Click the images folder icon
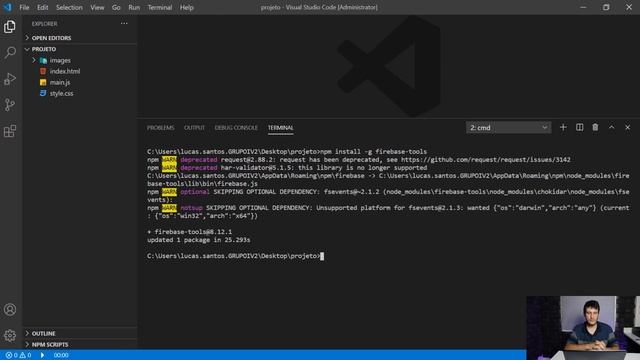The image size is (640, 360). 43,60
